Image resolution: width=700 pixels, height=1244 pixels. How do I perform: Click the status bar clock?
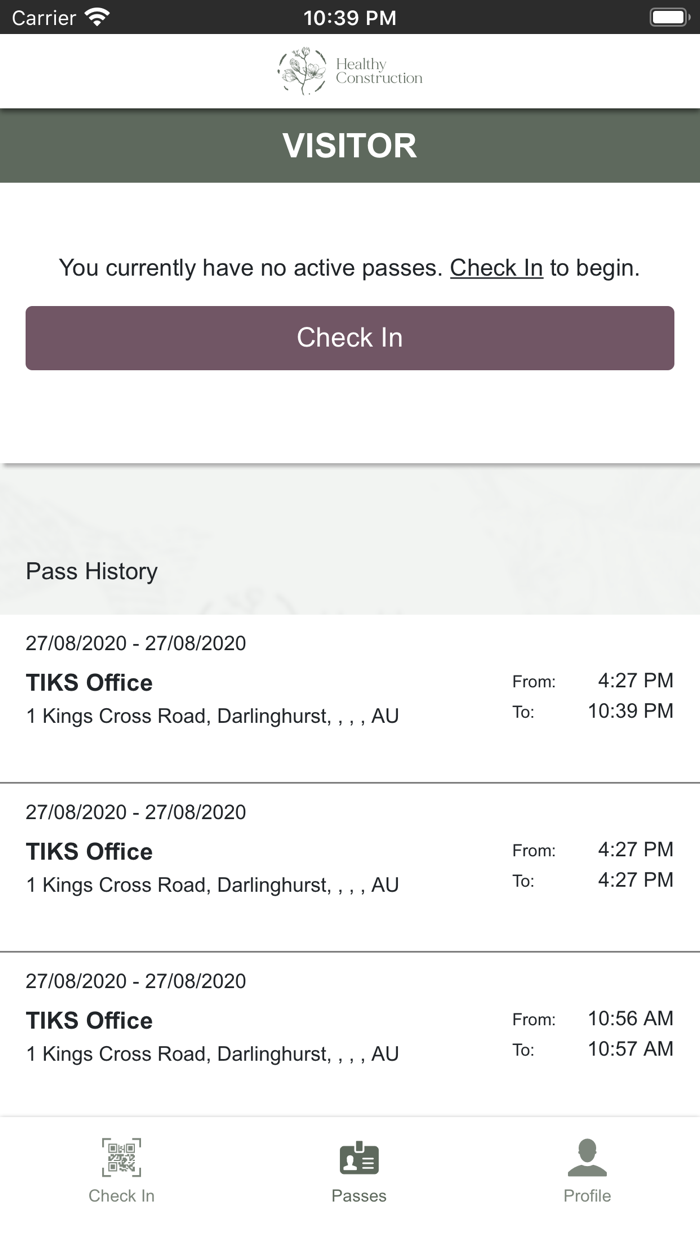(x=349, y=17)
